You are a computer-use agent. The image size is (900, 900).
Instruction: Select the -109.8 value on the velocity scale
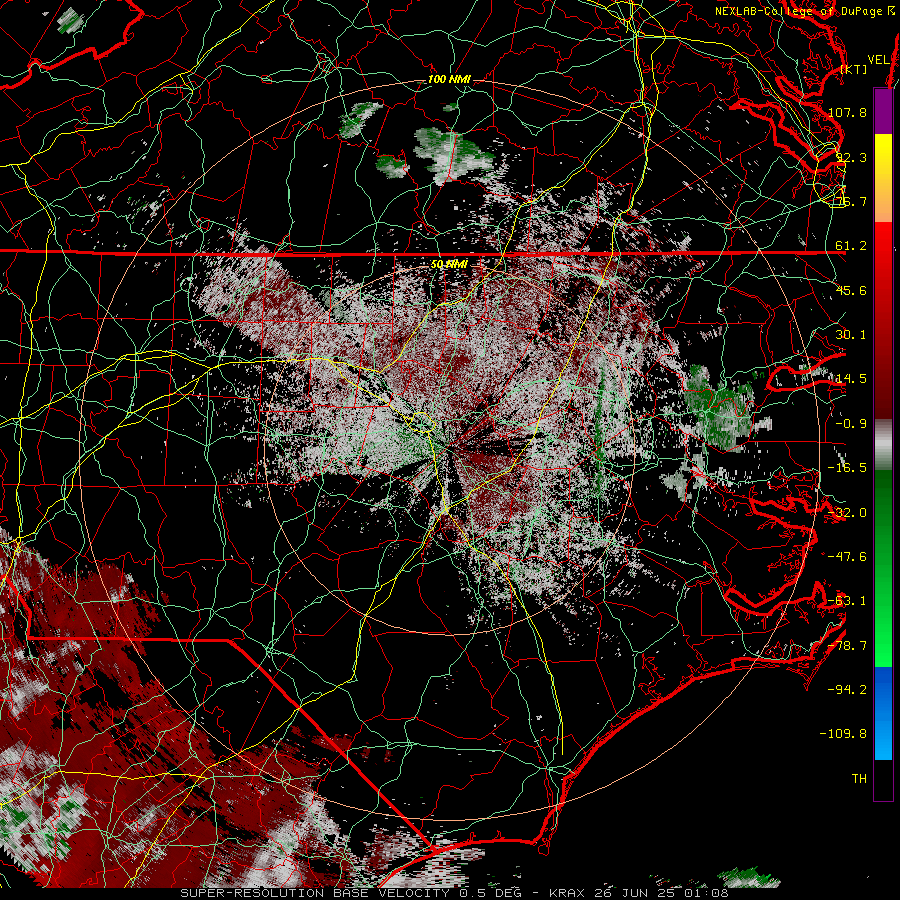(x=843, y=734)
